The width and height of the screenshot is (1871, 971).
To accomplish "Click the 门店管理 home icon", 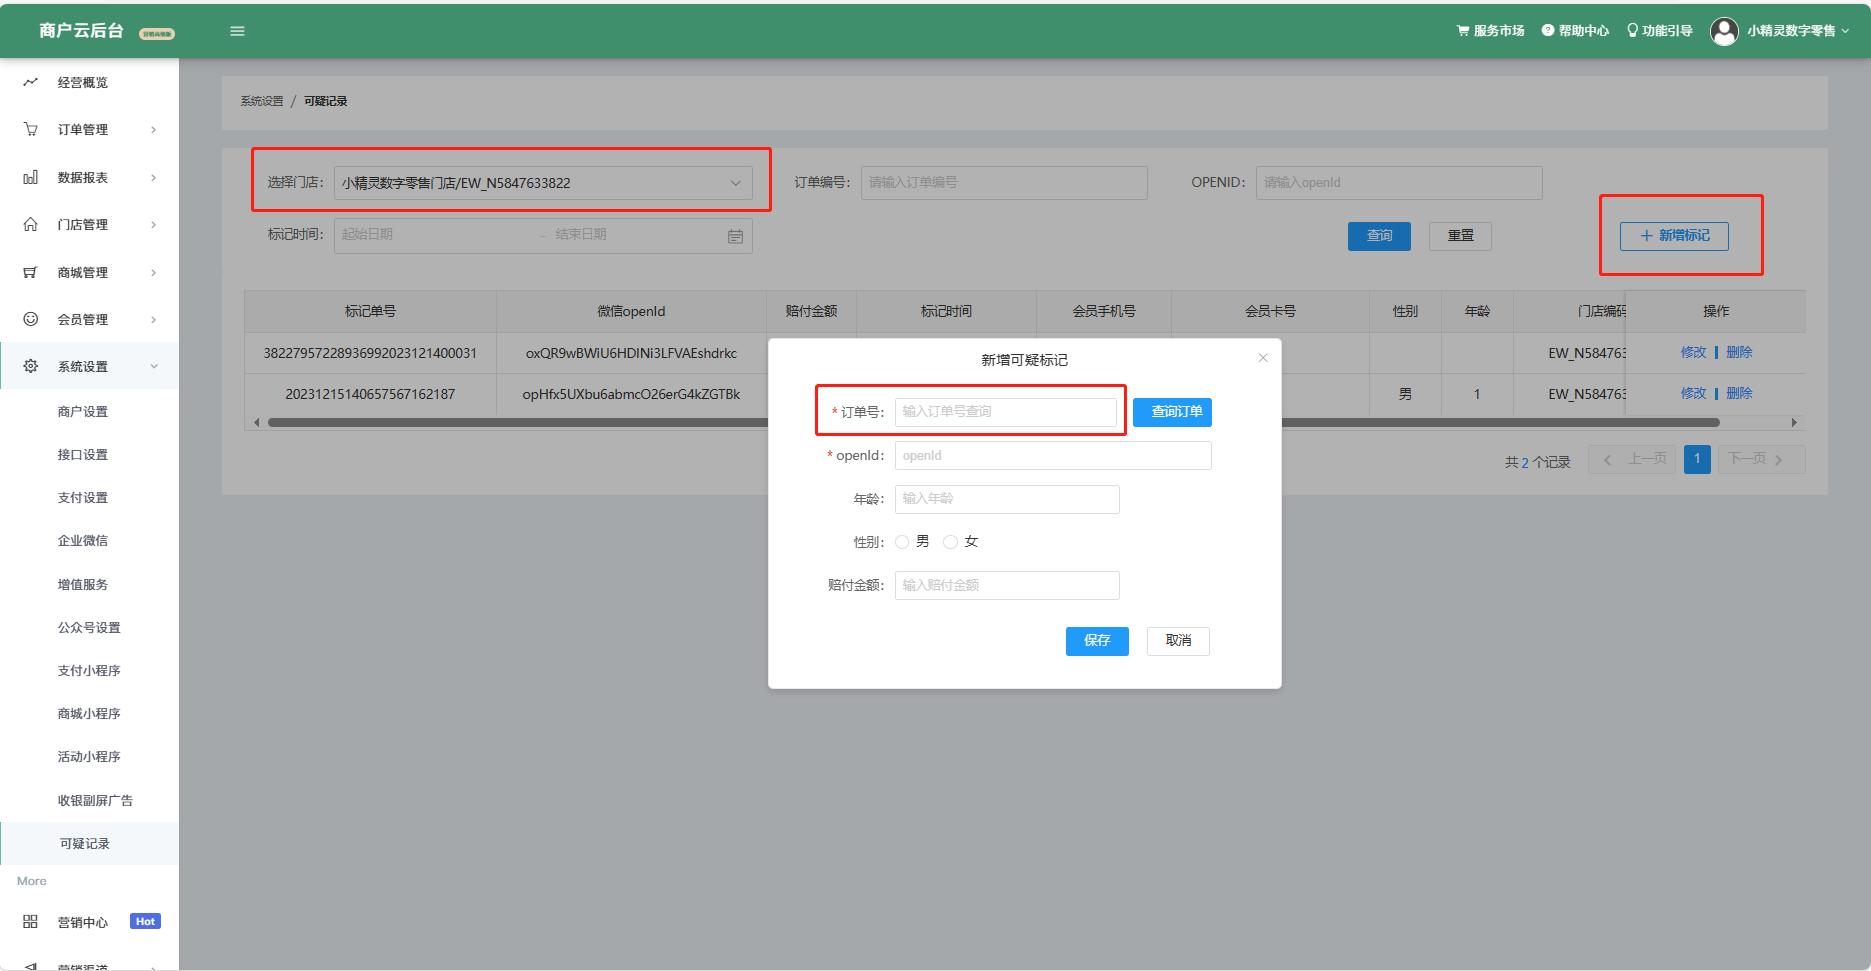I will pyautogui.click(x=31, y=224).
